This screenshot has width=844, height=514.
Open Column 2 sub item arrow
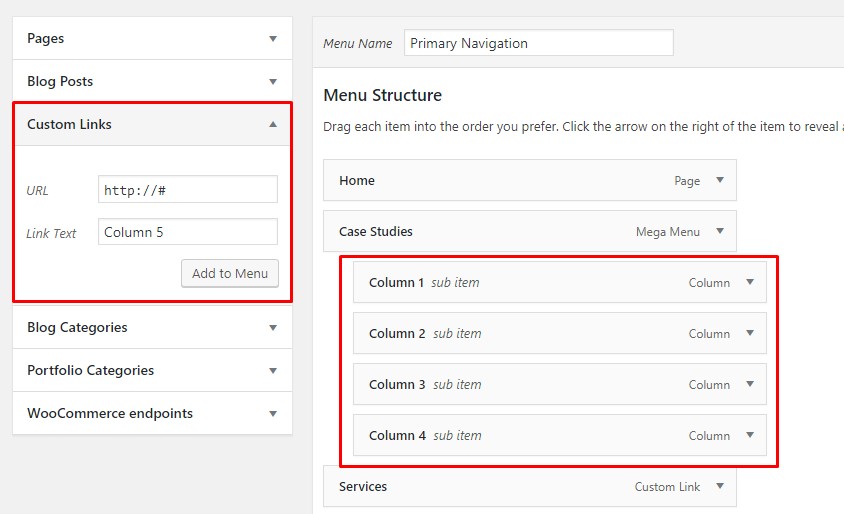pyautogui.click(x=750, y=334)
